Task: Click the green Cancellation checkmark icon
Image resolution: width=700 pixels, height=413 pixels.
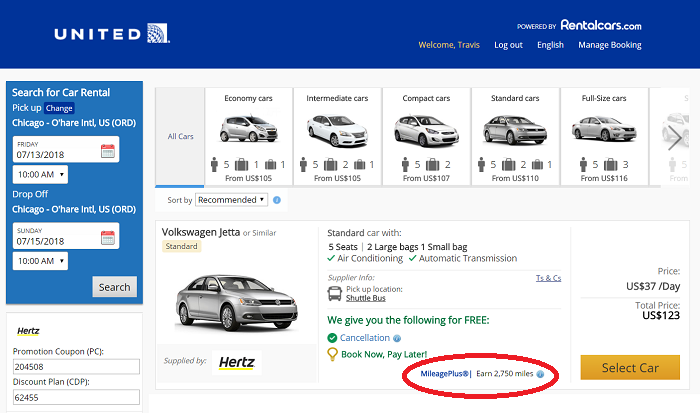Action: pyautogui.click(x=332, y=338)
